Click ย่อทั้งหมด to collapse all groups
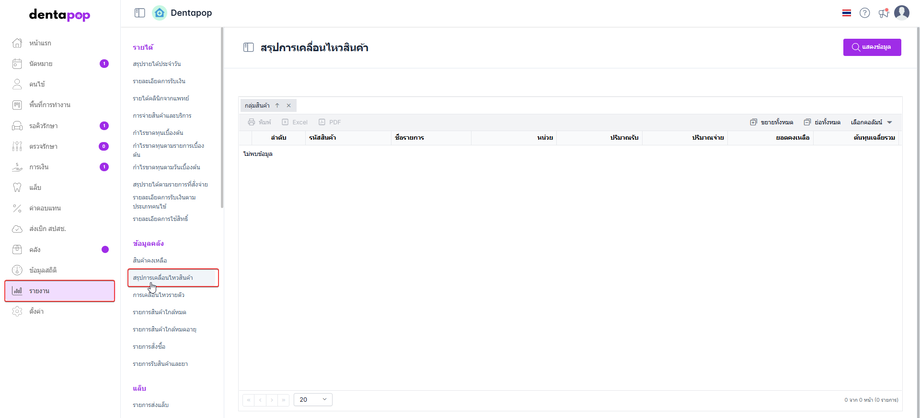Image resolution: width=920 pixels, height=418 pixels. pos(822,122)
